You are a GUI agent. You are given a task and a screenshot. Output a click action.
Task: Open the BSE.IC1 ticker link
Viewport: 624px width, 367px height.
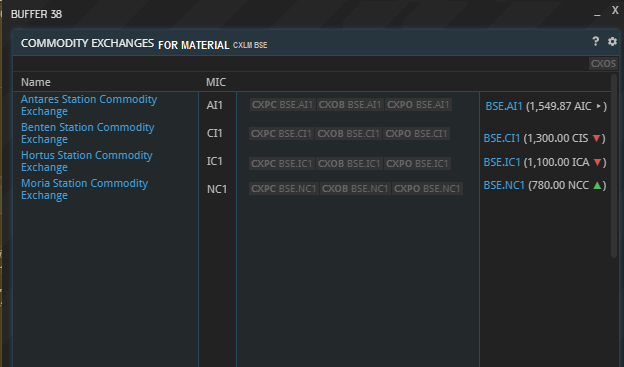click(502, 162)
